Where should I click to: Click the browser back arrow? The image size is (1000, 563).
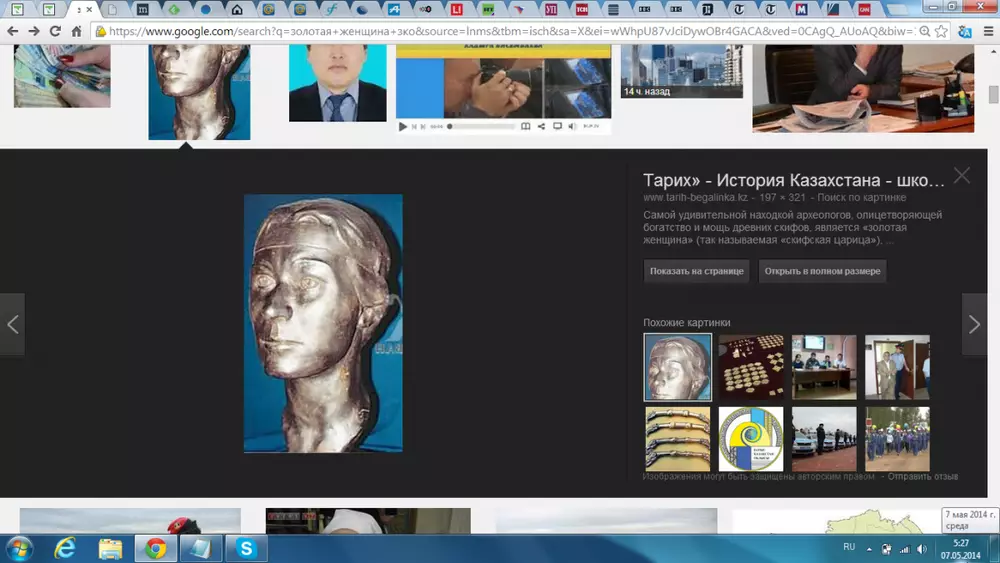(12, 31)
